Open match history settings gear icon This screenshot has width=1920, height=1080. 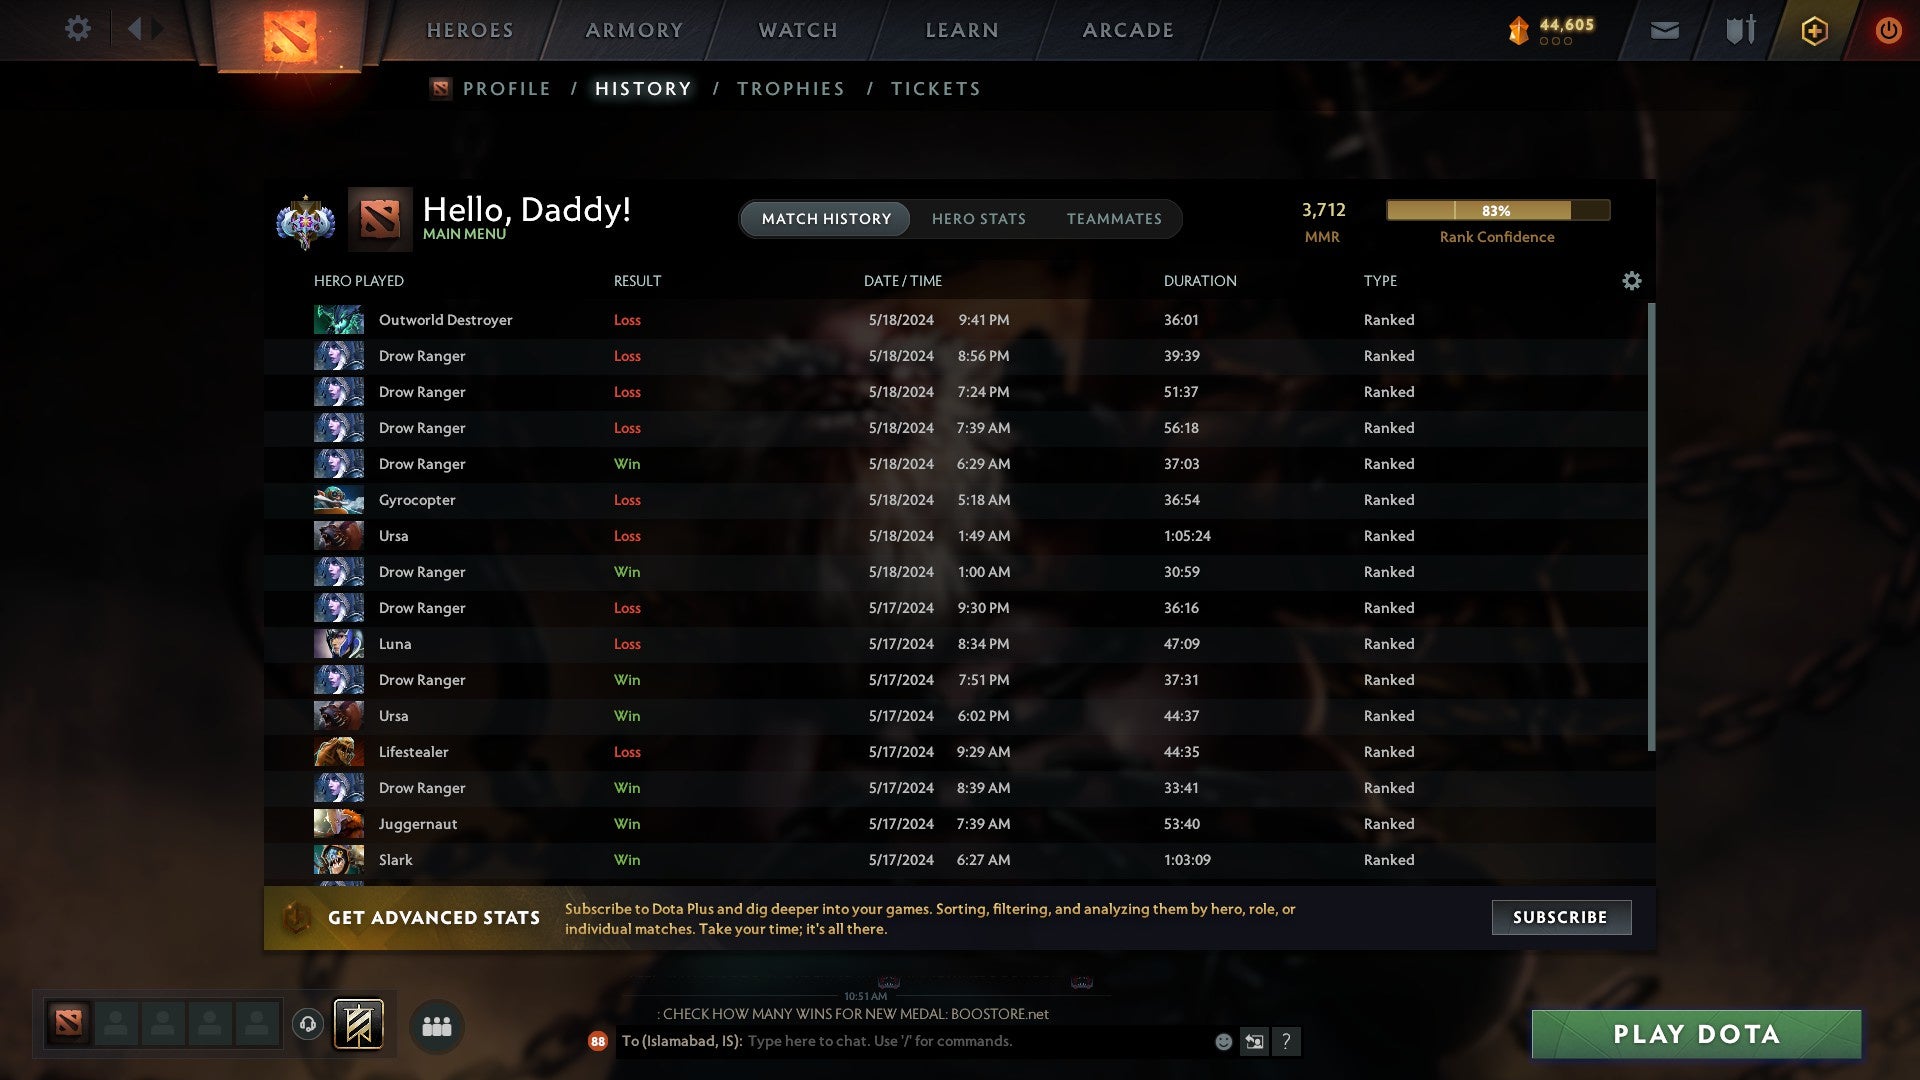click(x=1632, y=281)
